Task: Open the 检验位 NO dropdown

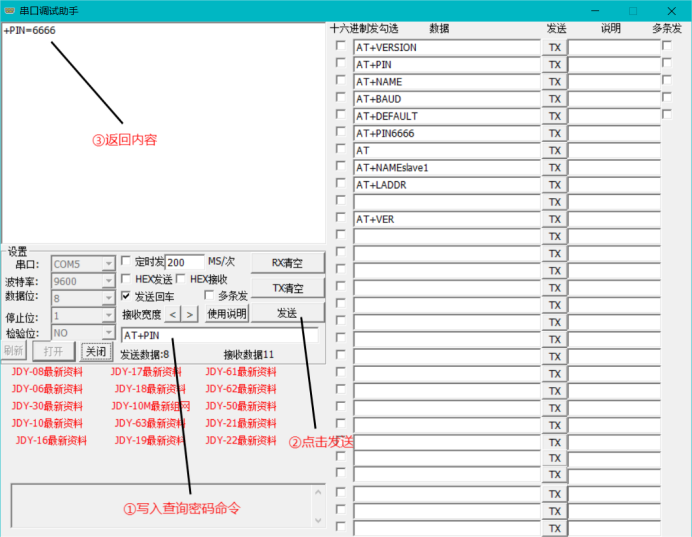Action: point(108,333)
